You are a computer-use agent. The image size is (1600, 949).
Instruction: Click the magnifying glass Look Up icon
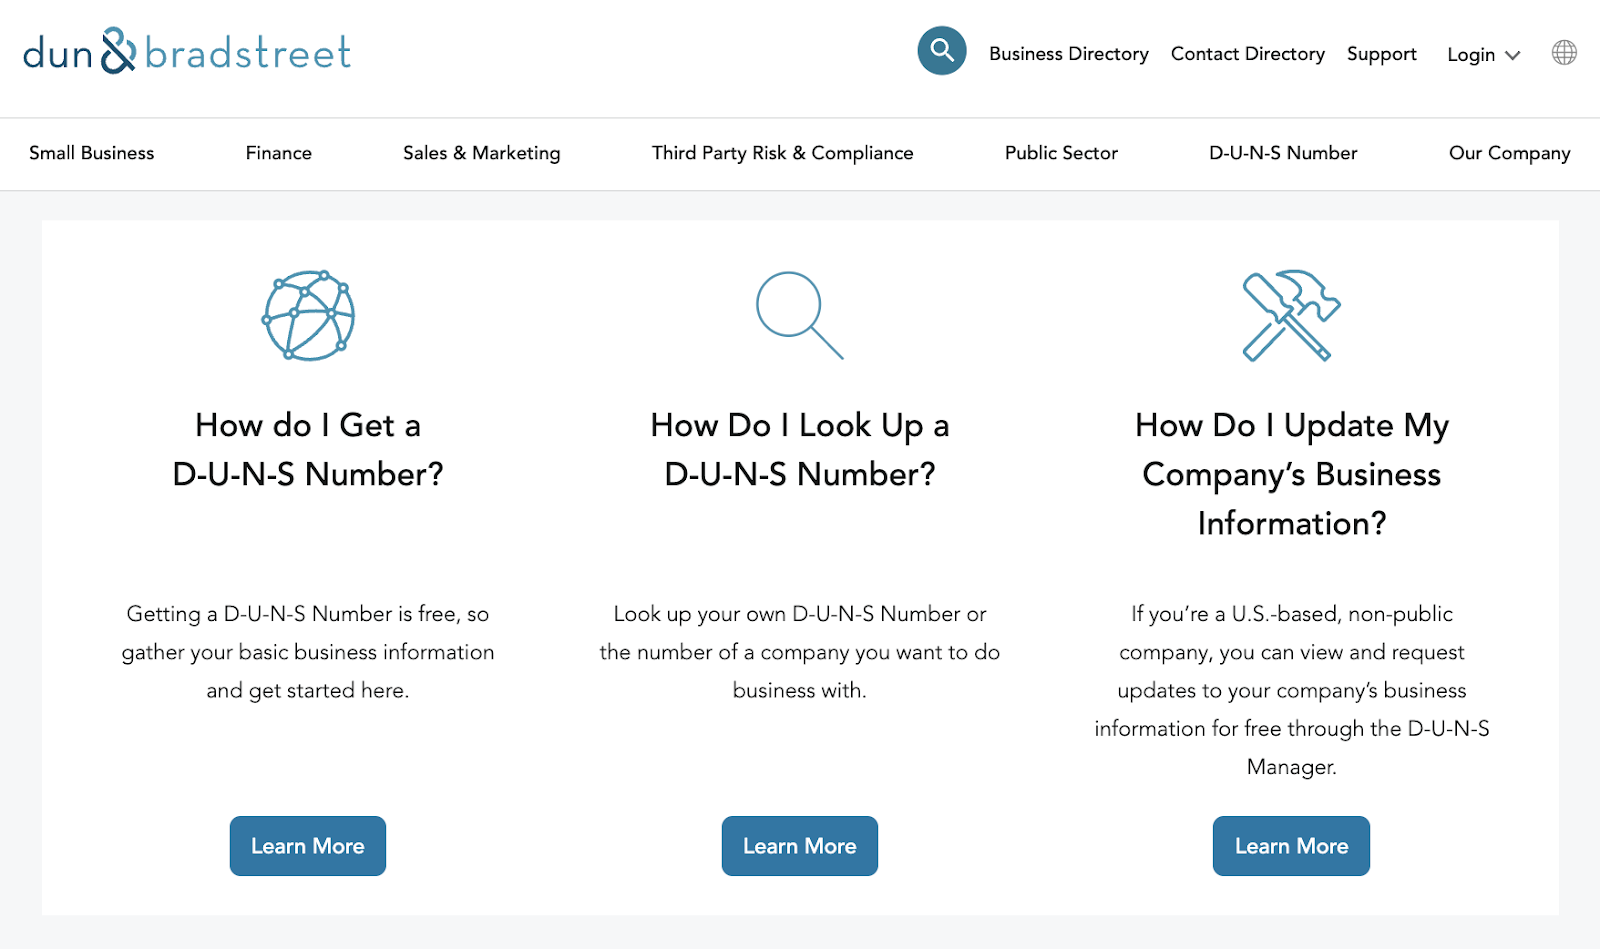point(800,315)
